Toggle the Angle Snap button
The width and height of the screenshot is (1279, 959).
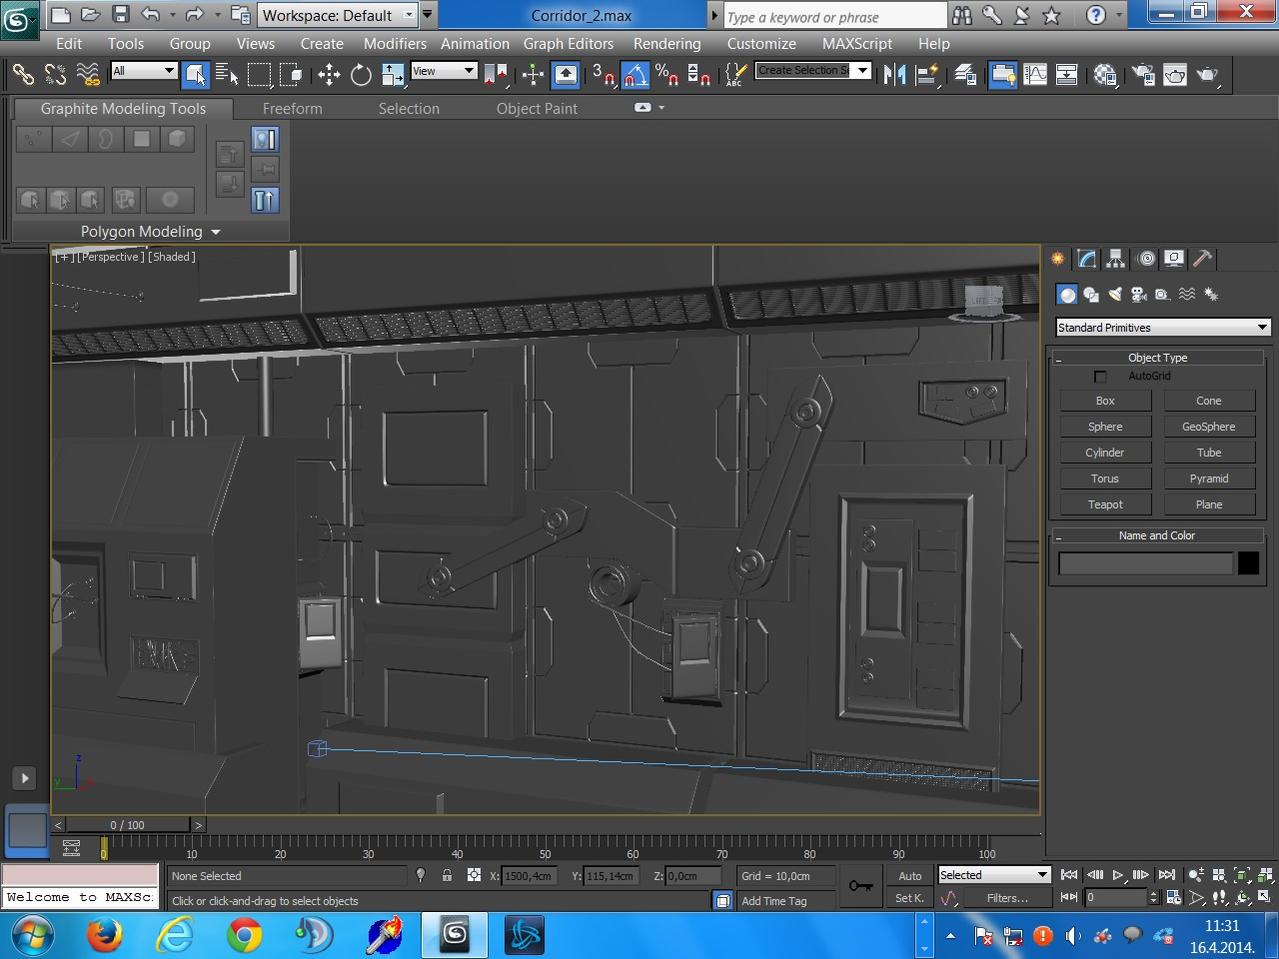(x=635, y=75)
